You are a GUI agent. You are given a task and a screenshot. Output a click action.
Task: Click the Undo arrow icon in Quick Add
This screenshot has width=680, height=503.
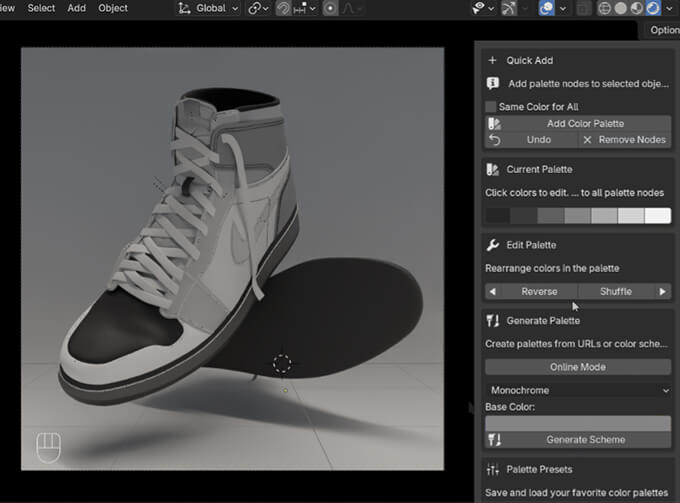click(494, 140)
